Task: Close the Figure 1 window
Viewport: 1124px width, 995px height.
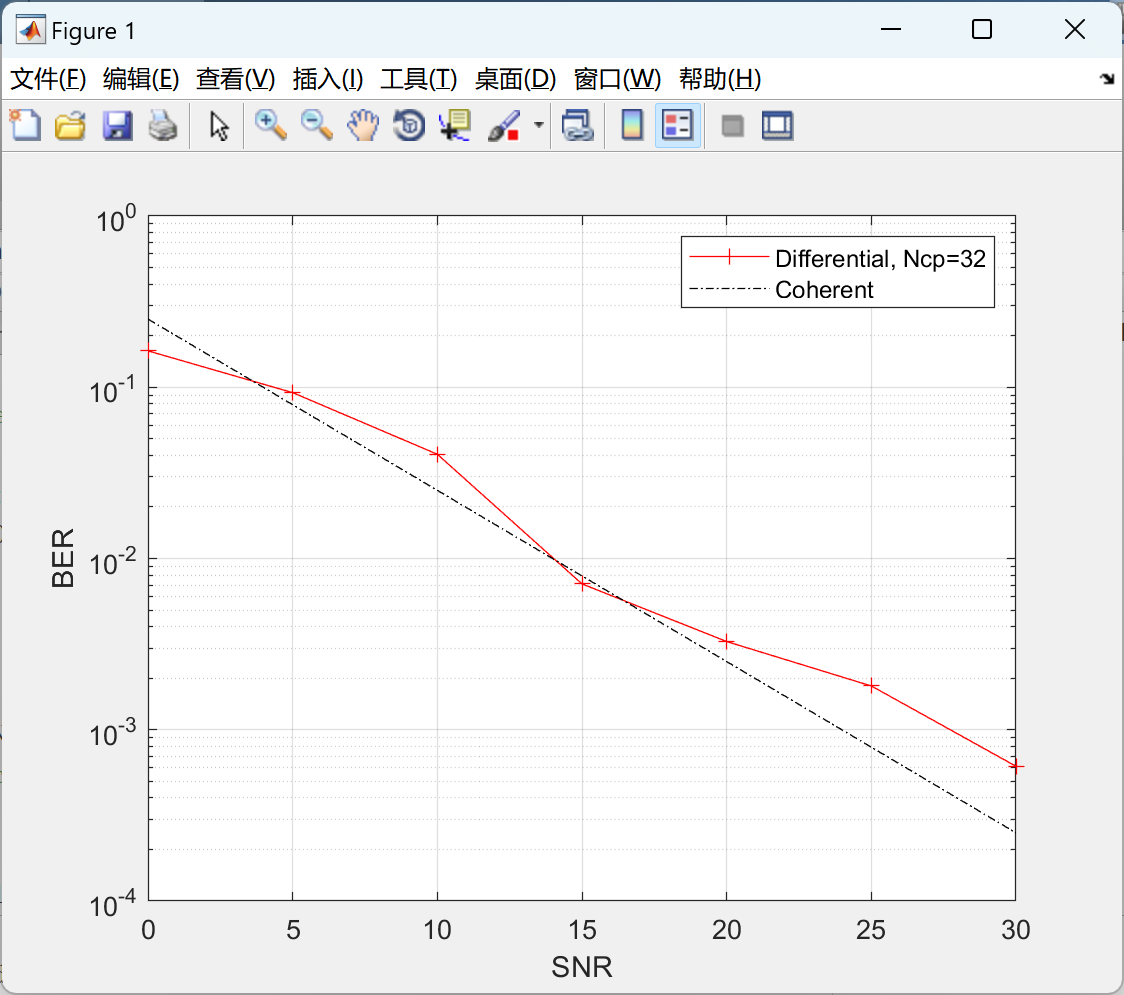Action: [1075, 29]
